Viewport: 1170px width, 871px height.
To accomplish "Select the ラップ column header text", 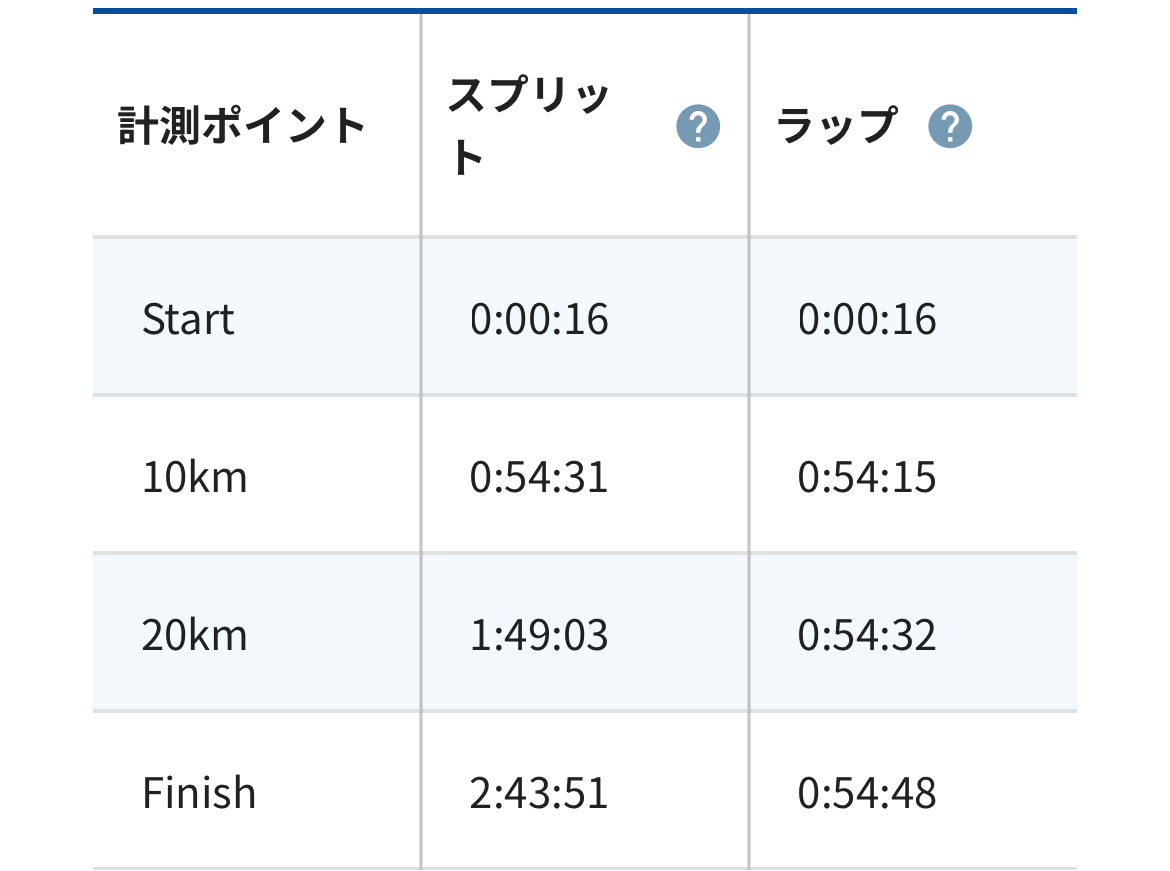I will click(836, 125).
